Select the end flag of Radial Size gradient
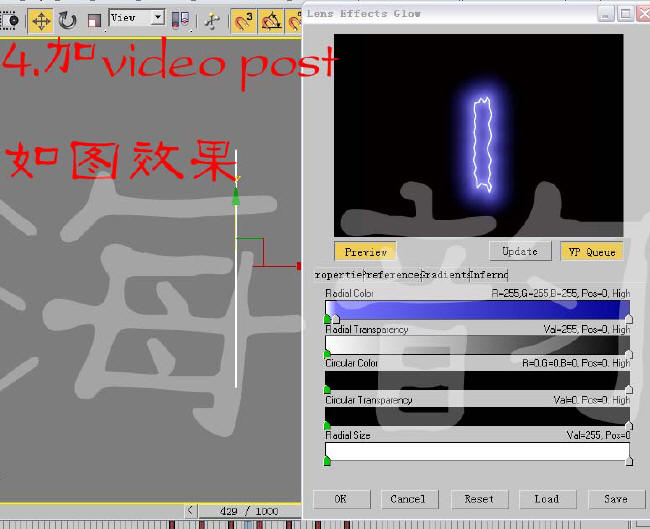 (629, 461)
